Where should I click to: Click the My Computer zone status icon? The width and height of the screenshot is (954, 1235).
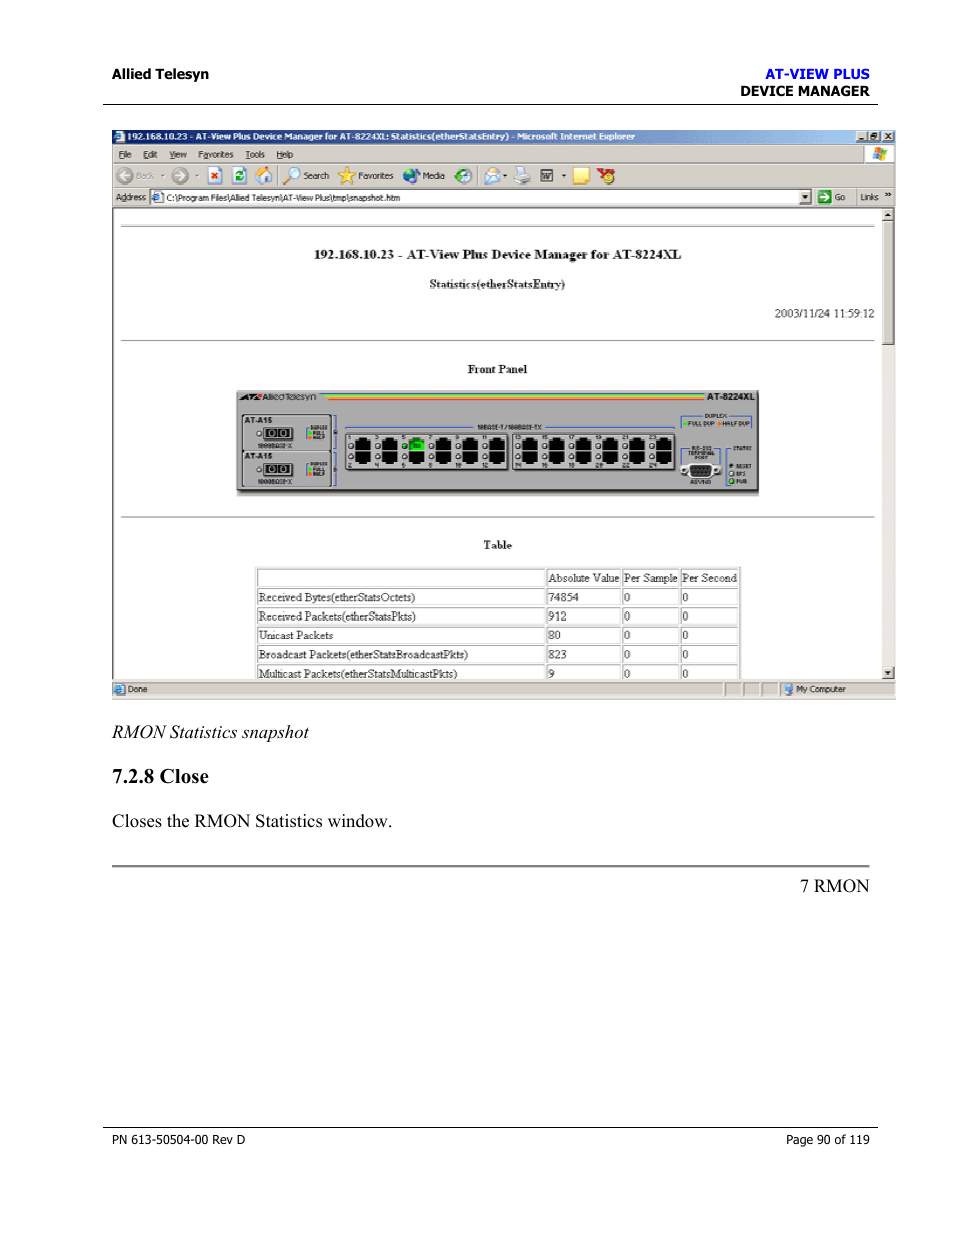point(788,689)
